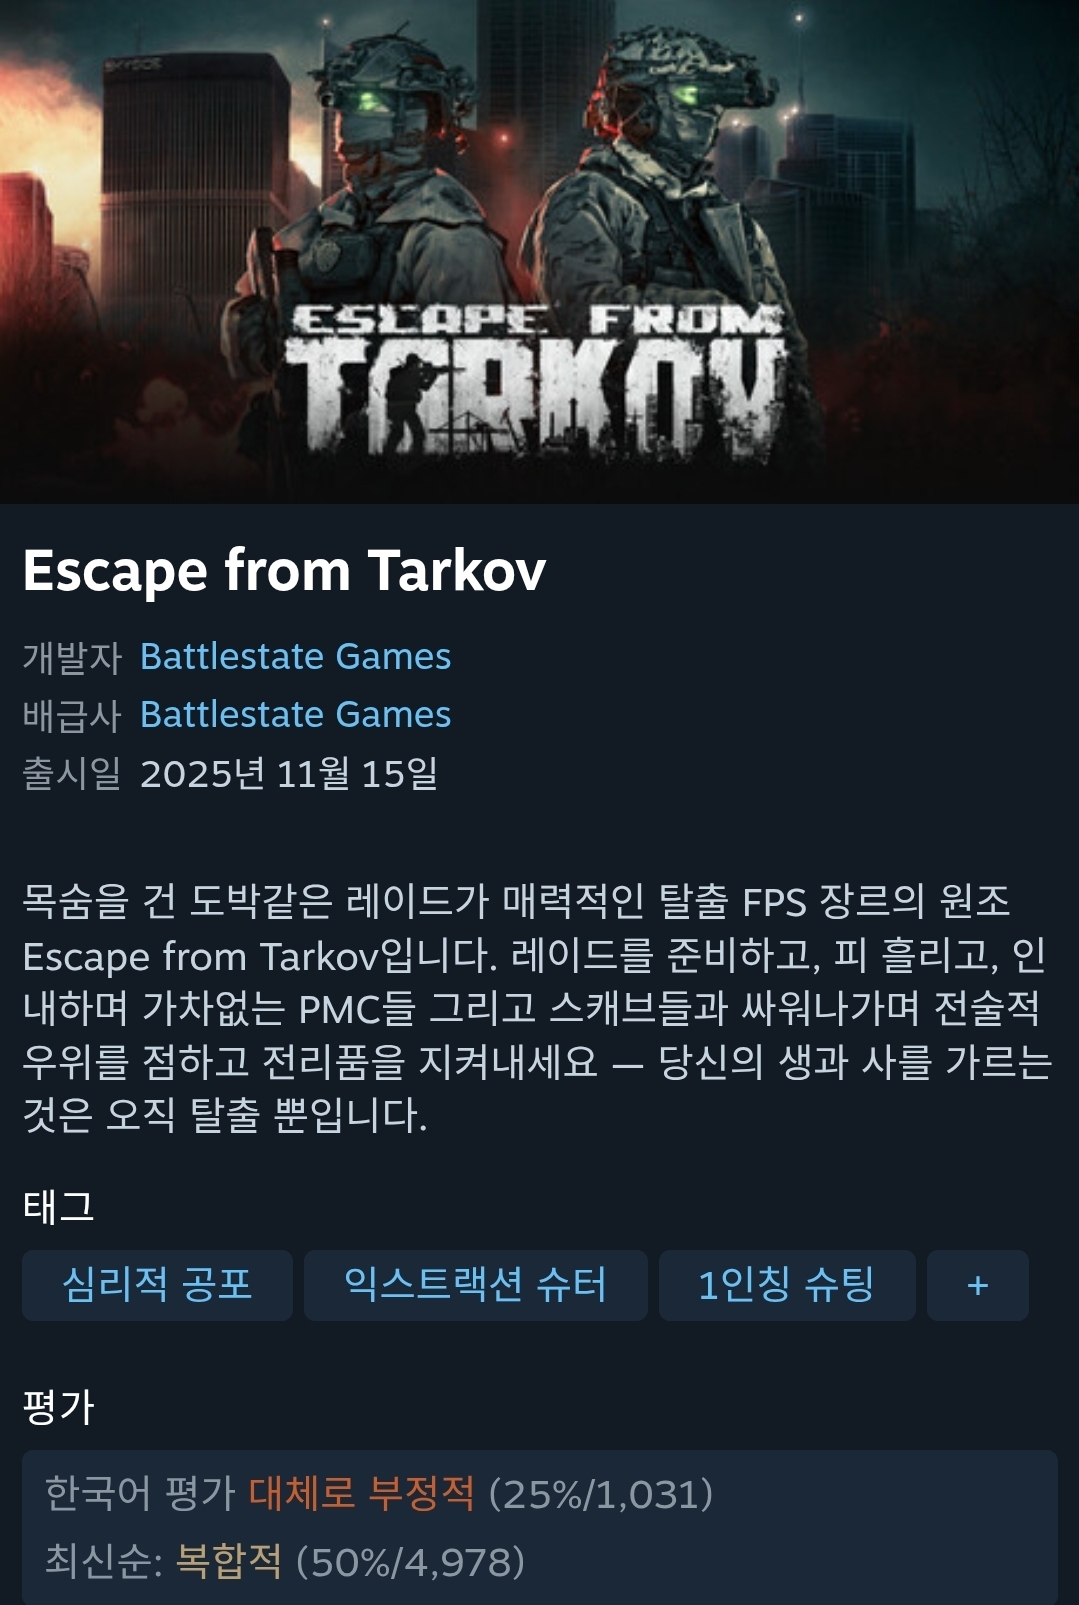Open the publisher Battlestate Games link
This screenshot has height=1605, width=1079.
click(295, 714)
